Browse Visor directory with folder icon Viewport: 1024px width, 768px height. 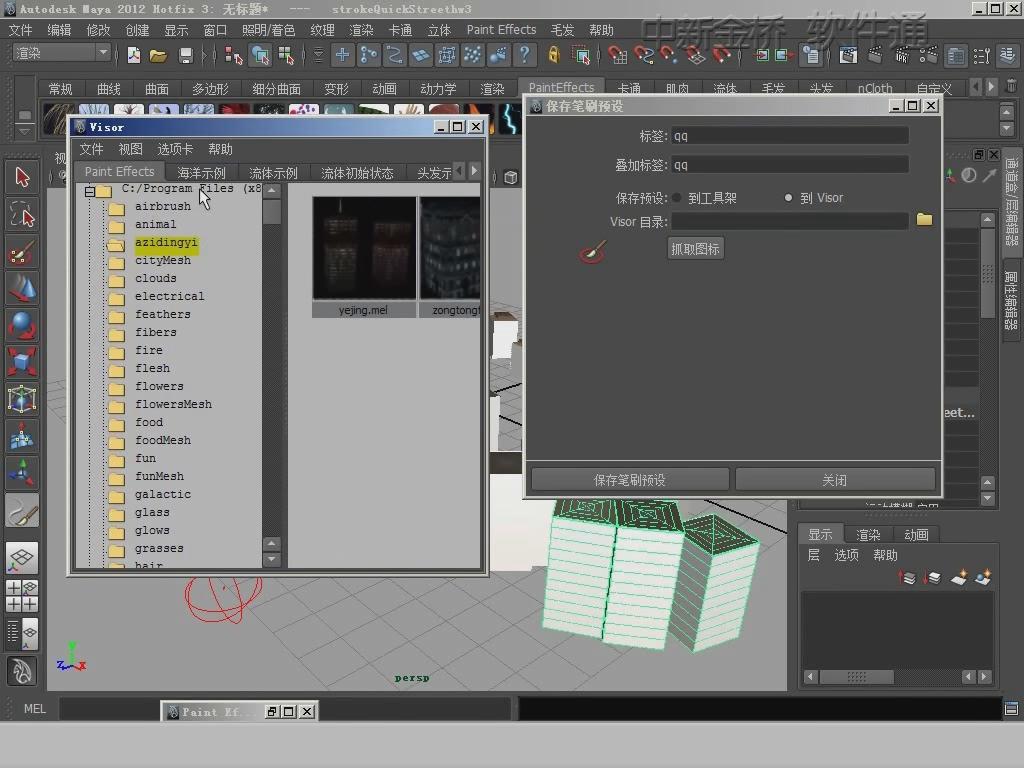click(924, 219)
